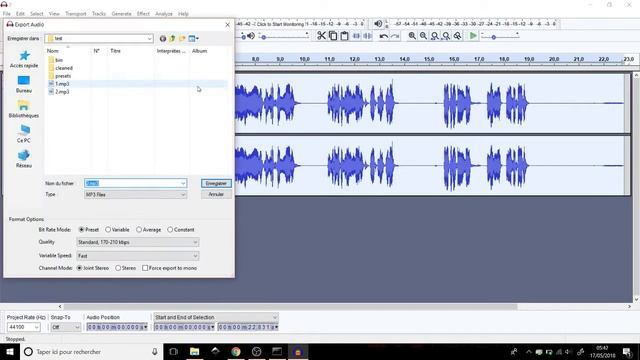This screenshot has height=360, width=640.
Task: Open Start and End of Selection dropdown
Action: (x=216, y=317)
